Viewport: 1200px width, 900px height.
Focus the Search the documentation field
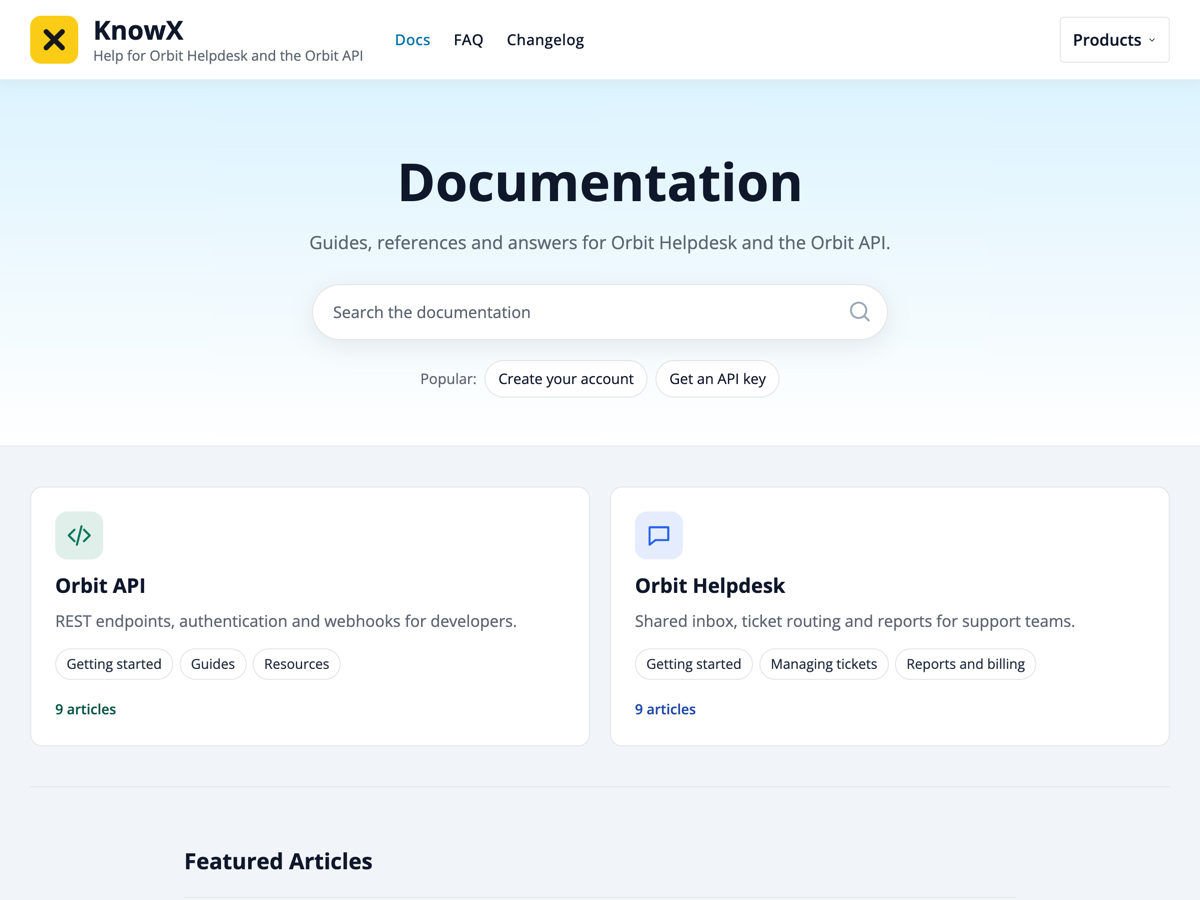pos(600,312)
